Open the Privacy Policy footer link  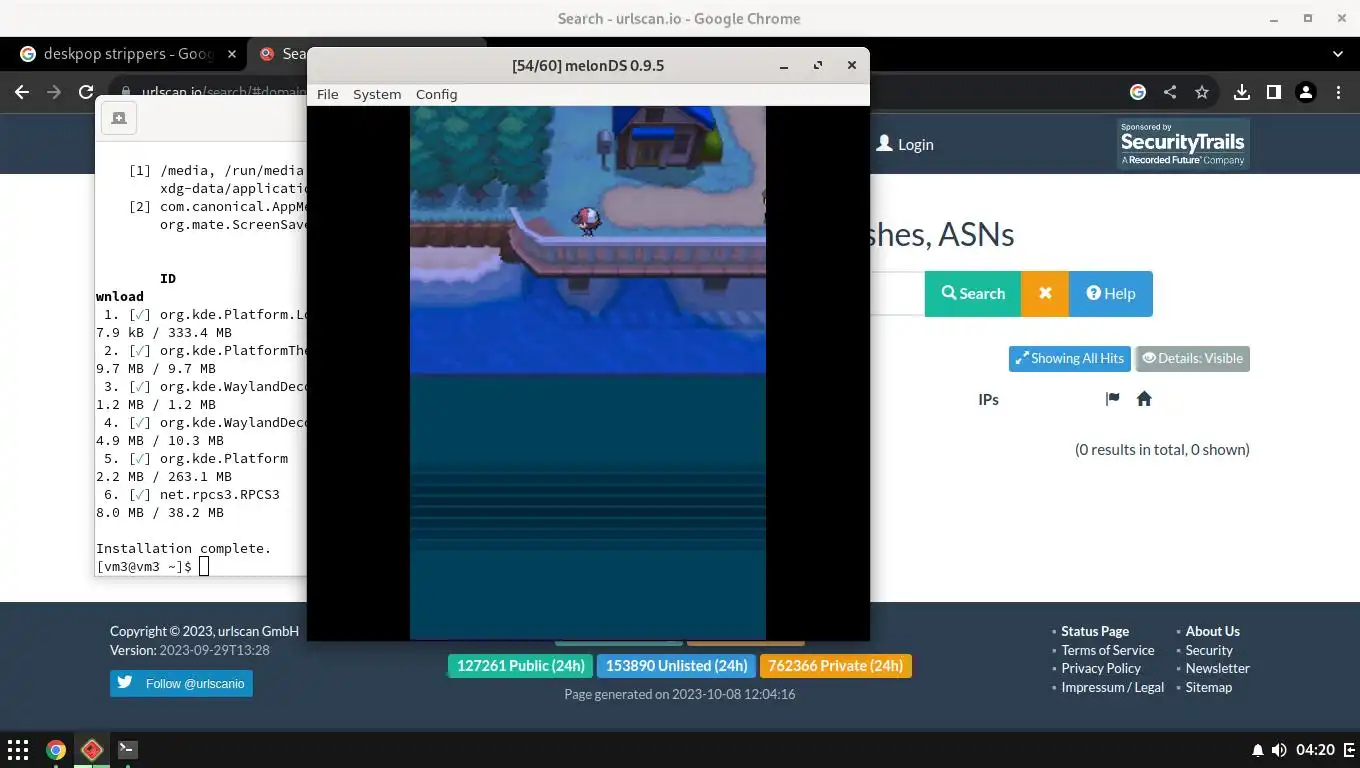tap(1101, 668)
